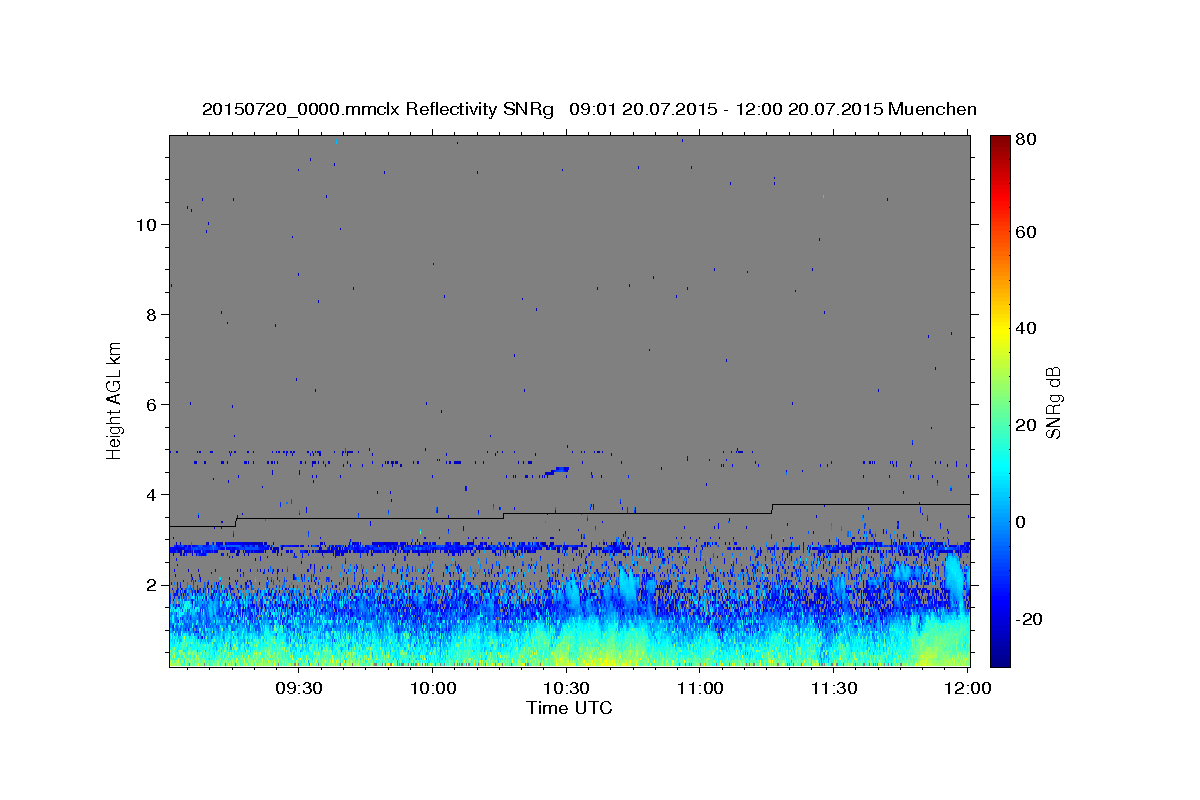The image size is (1200, 800).
Task: Click the 11:30 time tick label
Action: tap(834, 689)
